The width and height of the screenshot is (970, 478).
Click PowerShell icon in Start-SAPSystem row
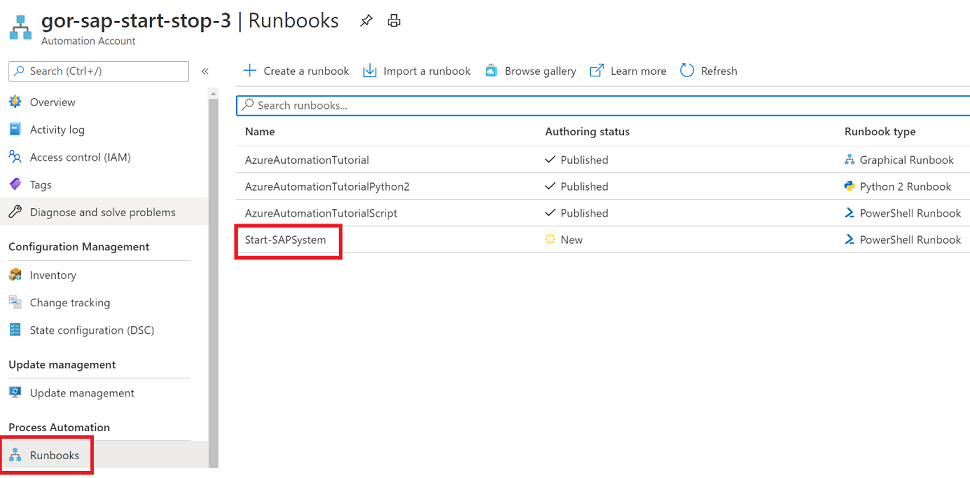coord(849,239)
